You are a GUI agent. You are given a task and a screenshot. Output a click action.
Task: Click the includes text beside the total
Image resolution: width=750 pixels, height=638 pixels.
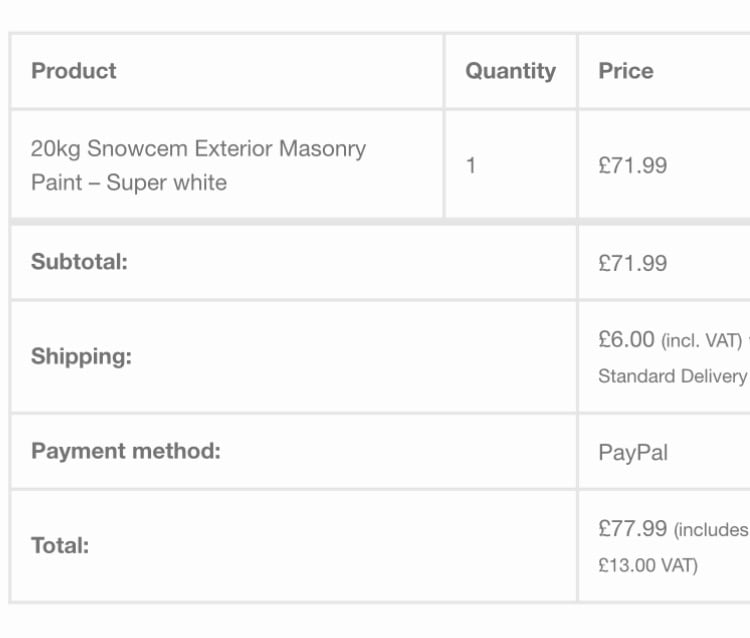711,530
